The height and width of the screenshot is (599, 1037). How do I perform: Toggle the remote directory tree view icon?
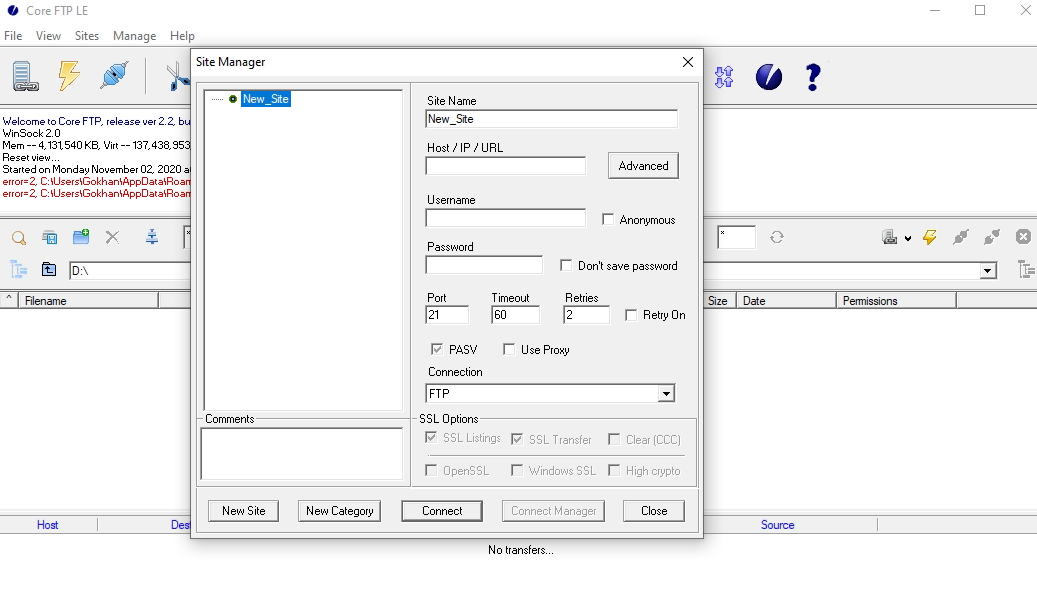(1026, 269)
